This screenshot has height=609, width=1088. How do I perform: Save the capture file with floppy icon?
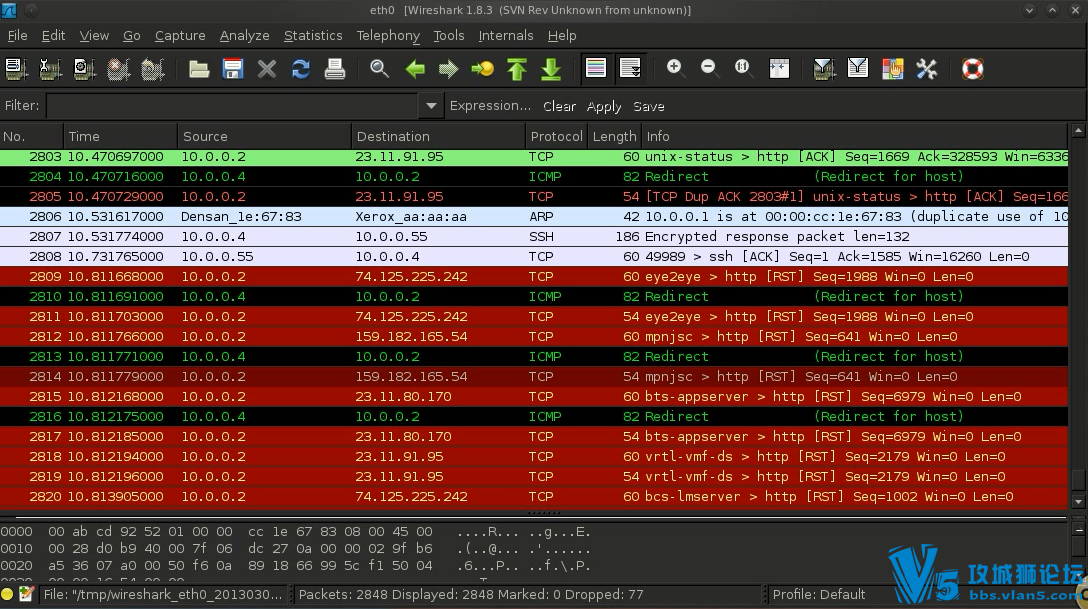pyautogui.click(x=233, y=69)
